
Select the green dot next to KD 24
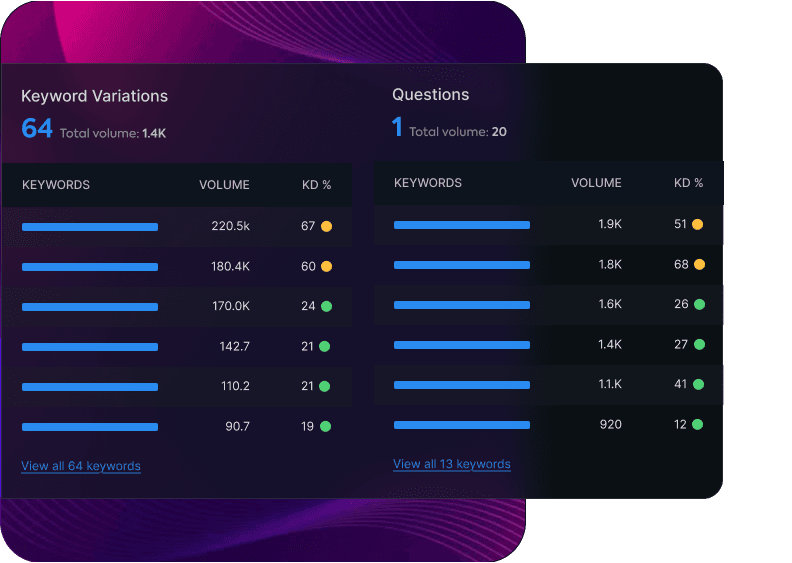pyautogui.click(x=326, y=307)
